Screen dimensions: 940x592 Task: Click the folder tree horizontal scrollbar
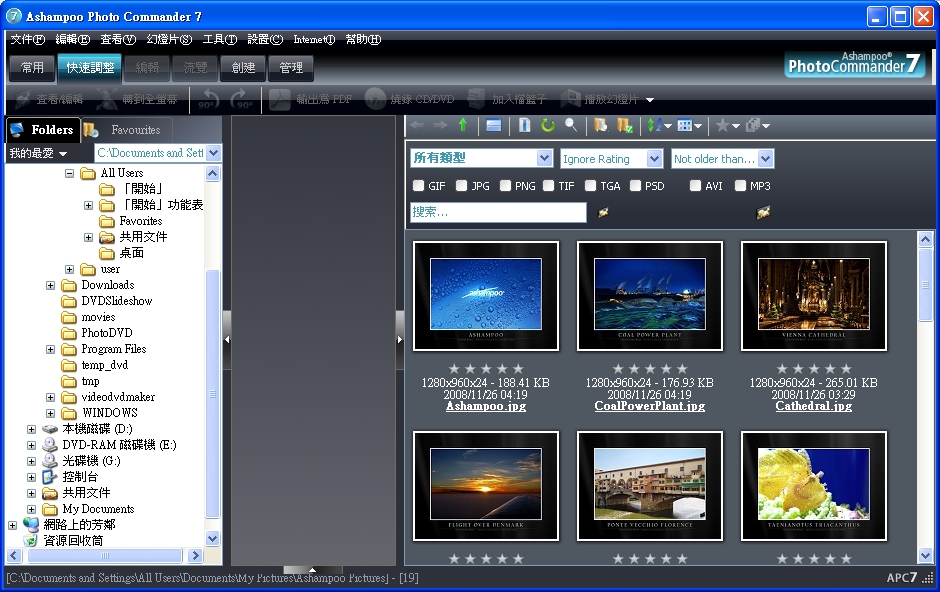pos(105,555)
